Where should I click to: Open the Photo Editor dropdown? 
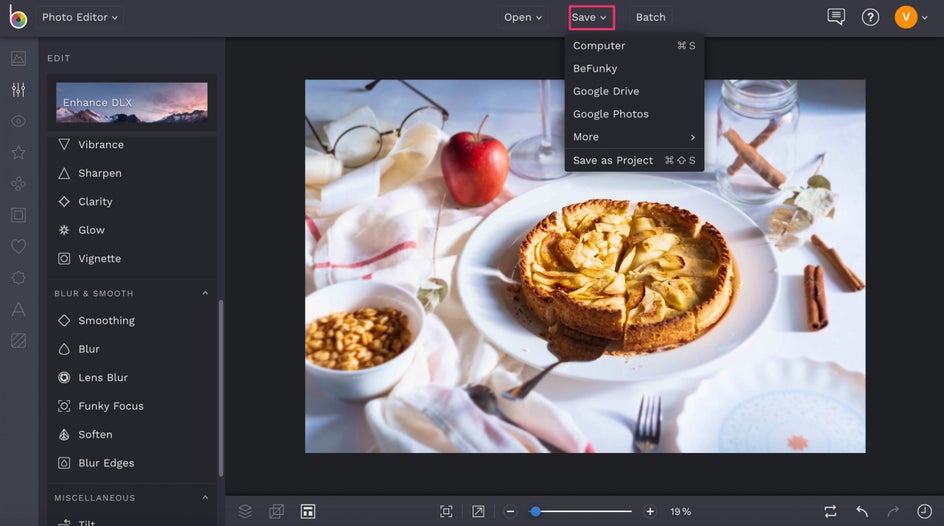[x=80, y=17]
